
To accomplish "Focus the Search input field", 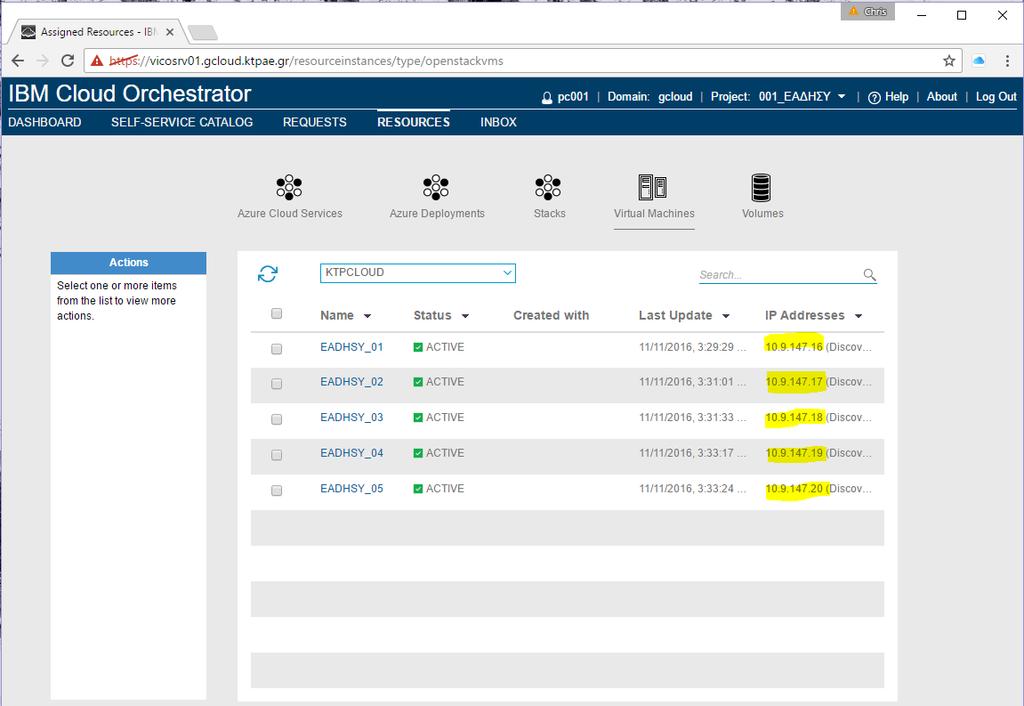I will (780, 275).
